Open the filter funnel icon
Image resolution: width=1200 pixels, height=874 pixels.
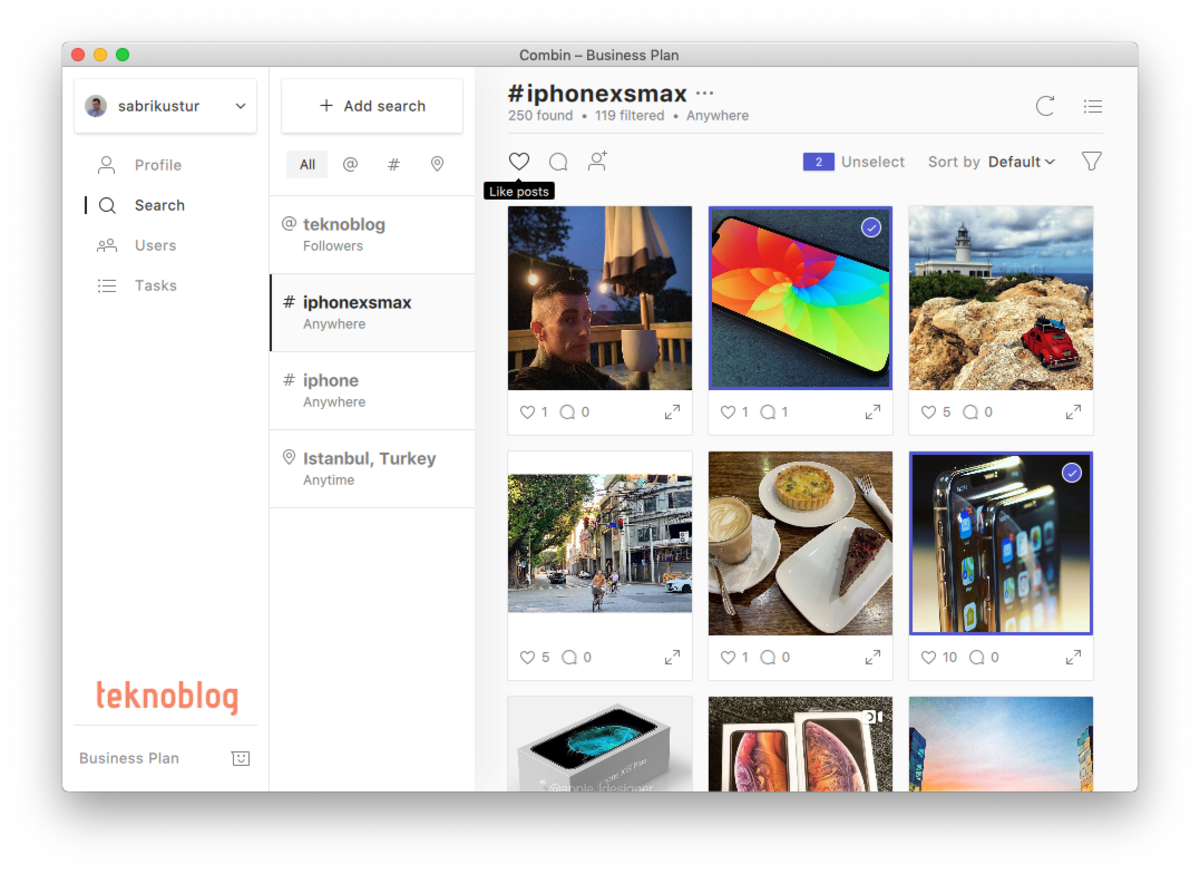(1091, 162)
